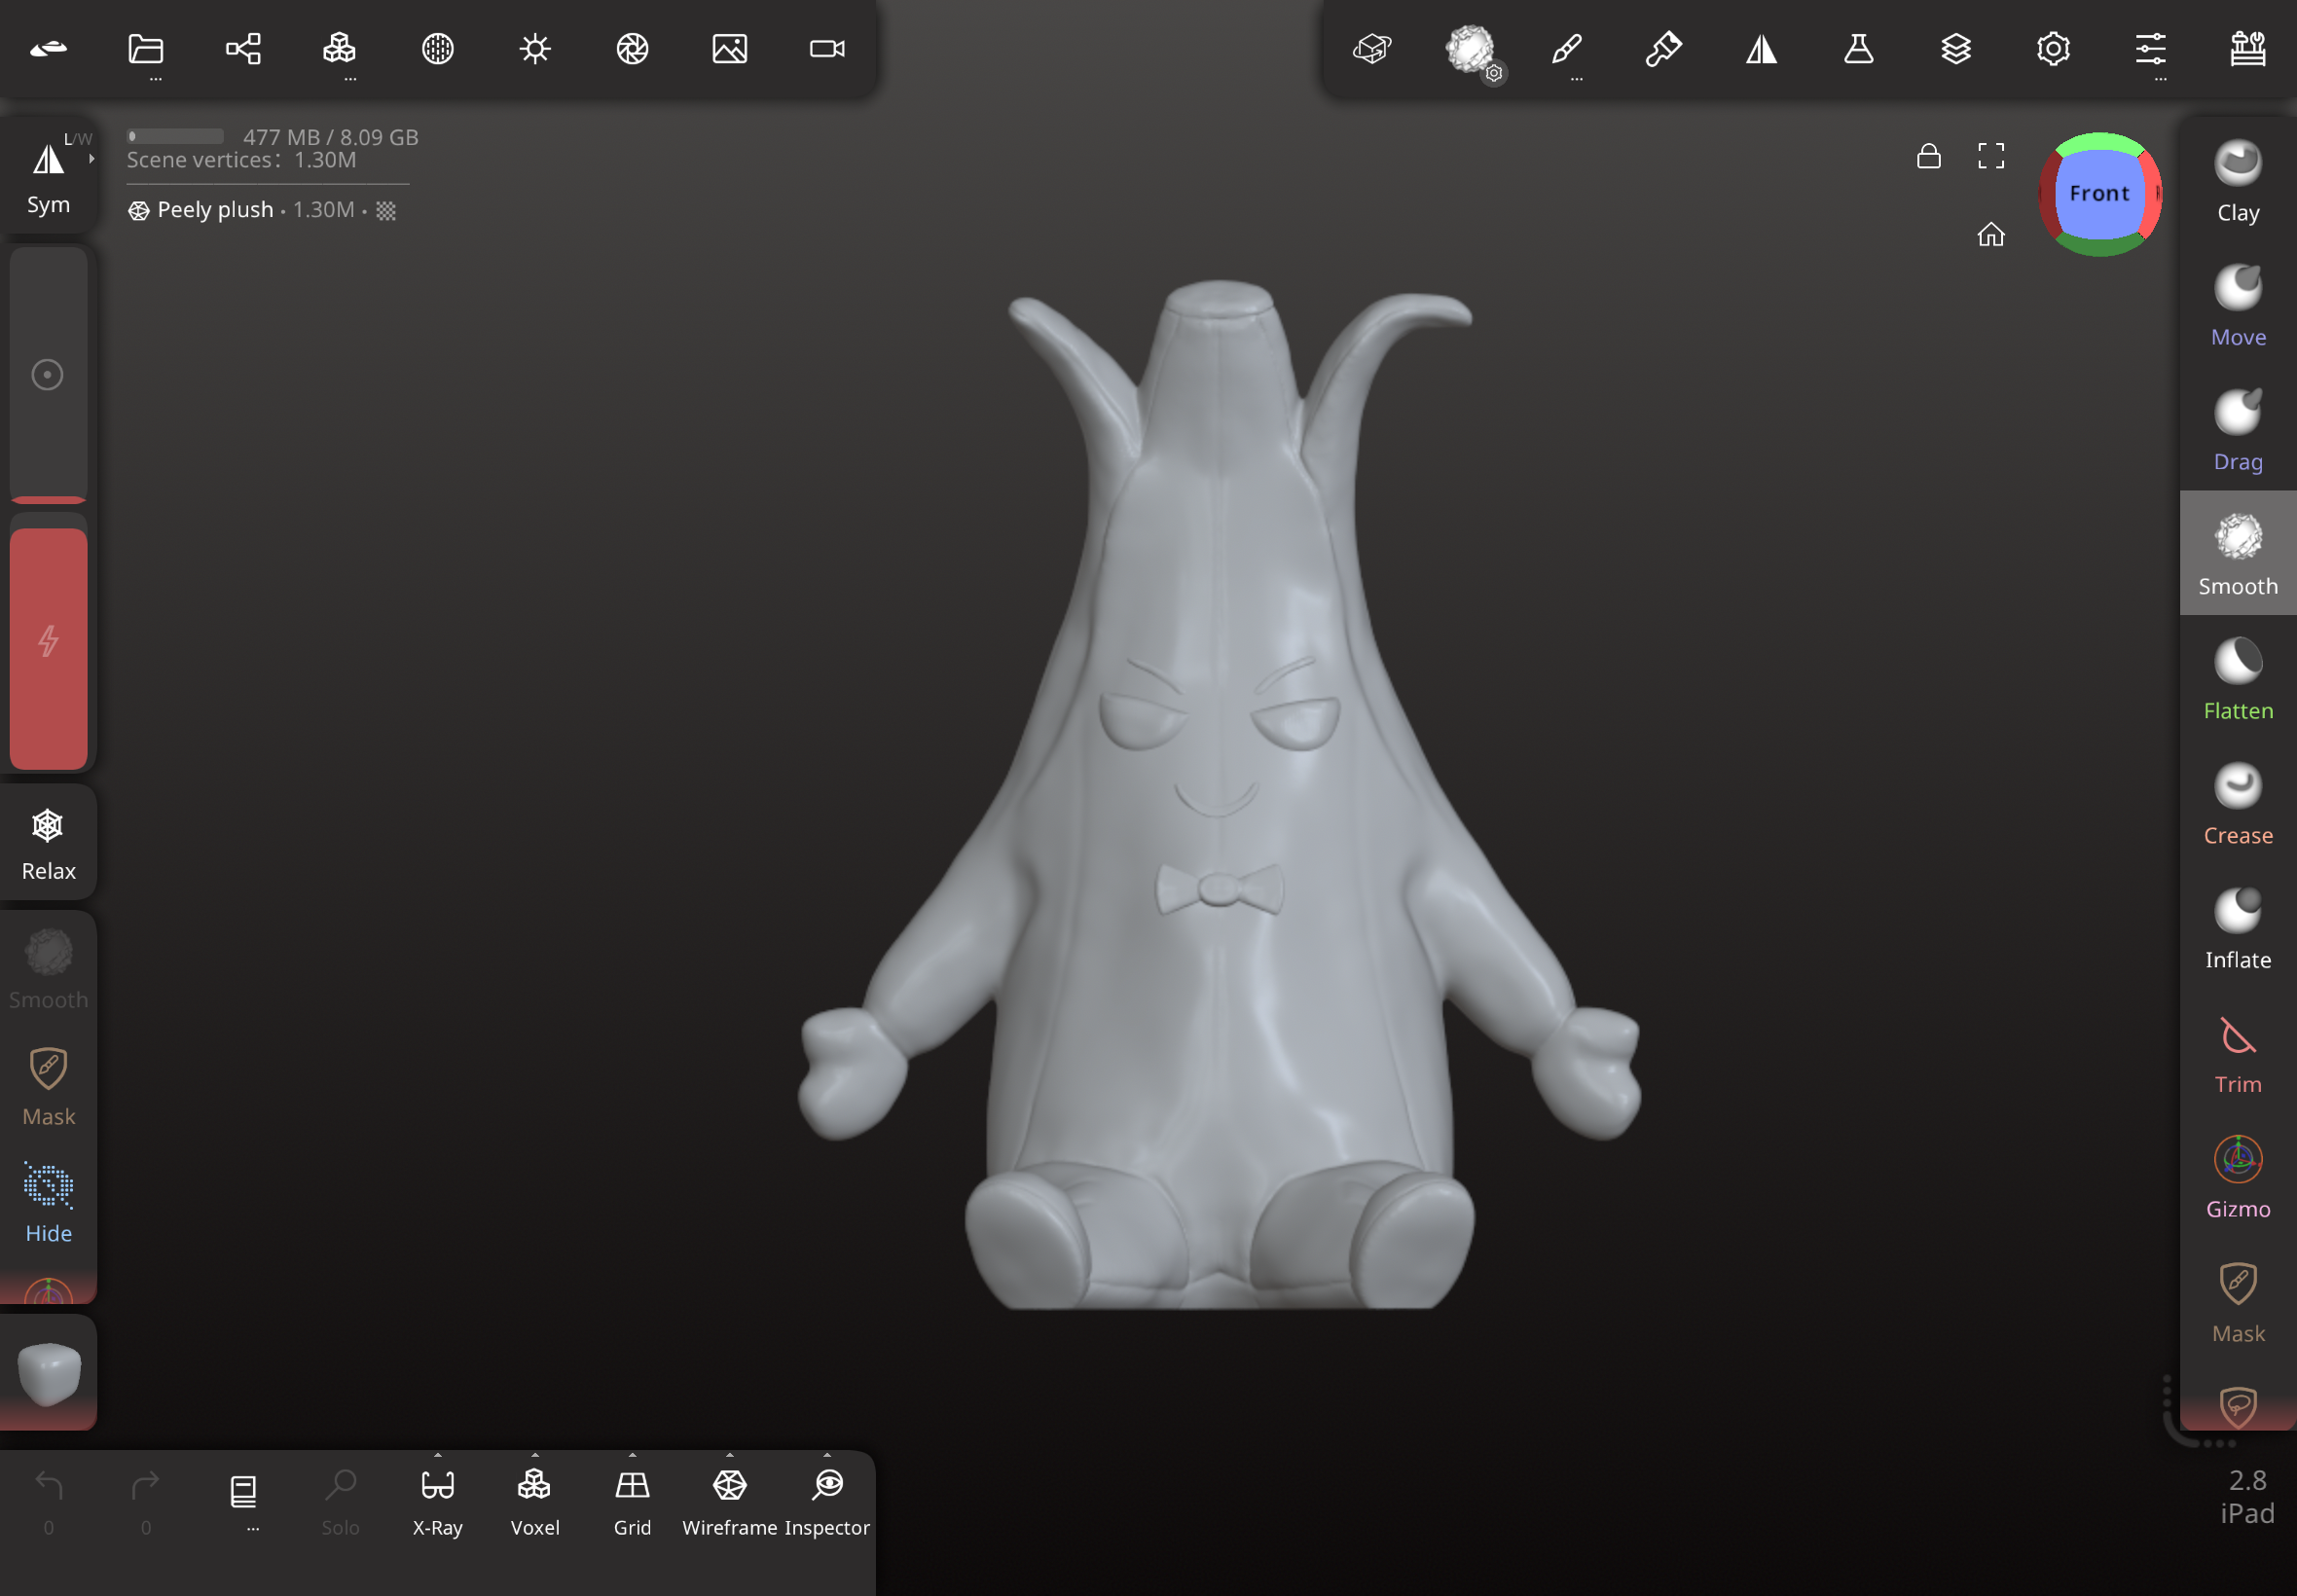The image size is (2297, 1596).
Task: Select the Mask tool in right toolbar
Action: coord(2238,1302)
